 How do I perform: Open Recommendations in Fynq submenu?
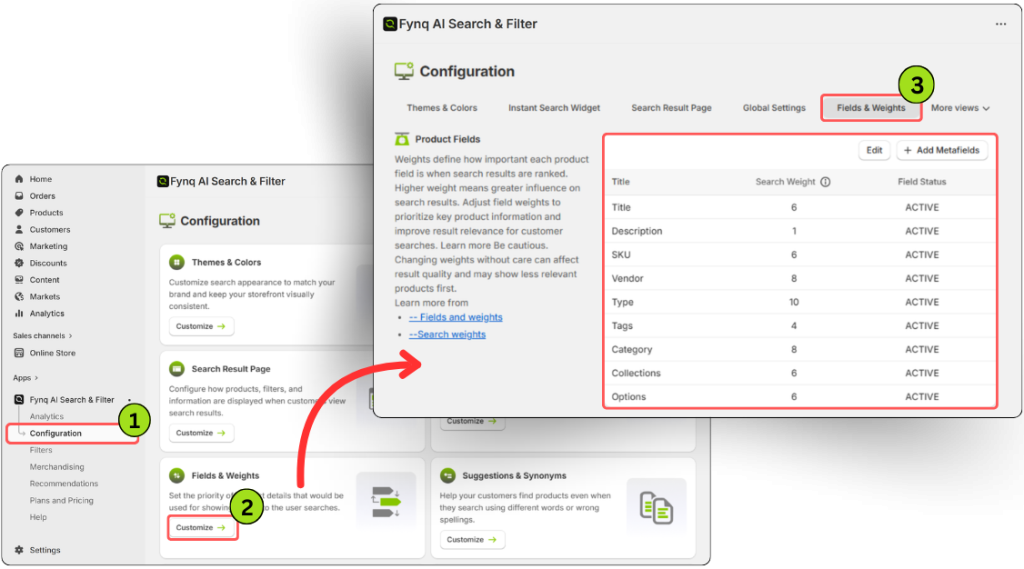(63, 483)
